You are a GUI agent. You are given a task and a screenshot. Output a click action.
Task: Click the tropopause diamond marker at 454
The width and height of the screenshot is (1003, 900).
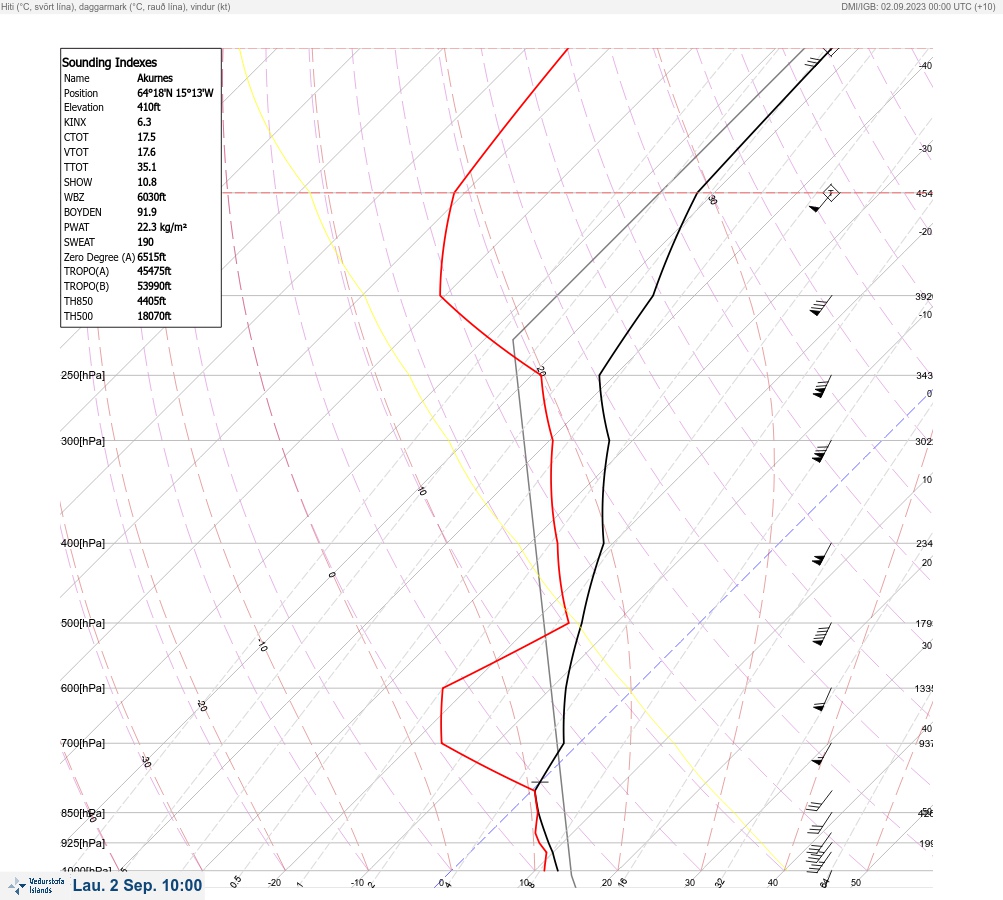(x=830, y=193)
